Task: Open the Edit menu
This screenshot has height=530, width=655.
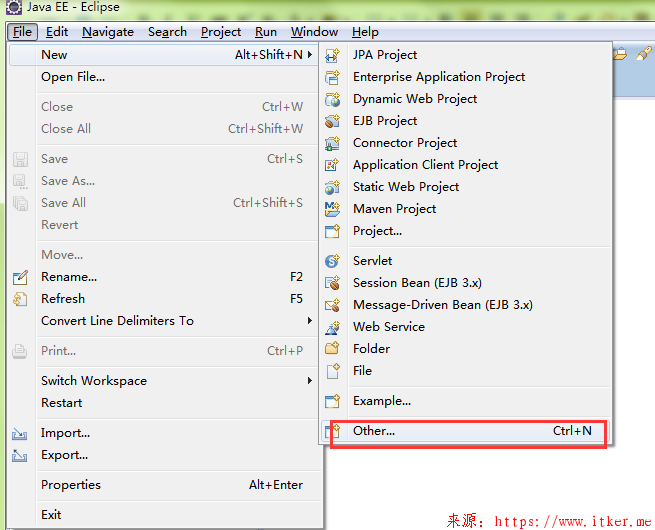Action: [57, 32]
